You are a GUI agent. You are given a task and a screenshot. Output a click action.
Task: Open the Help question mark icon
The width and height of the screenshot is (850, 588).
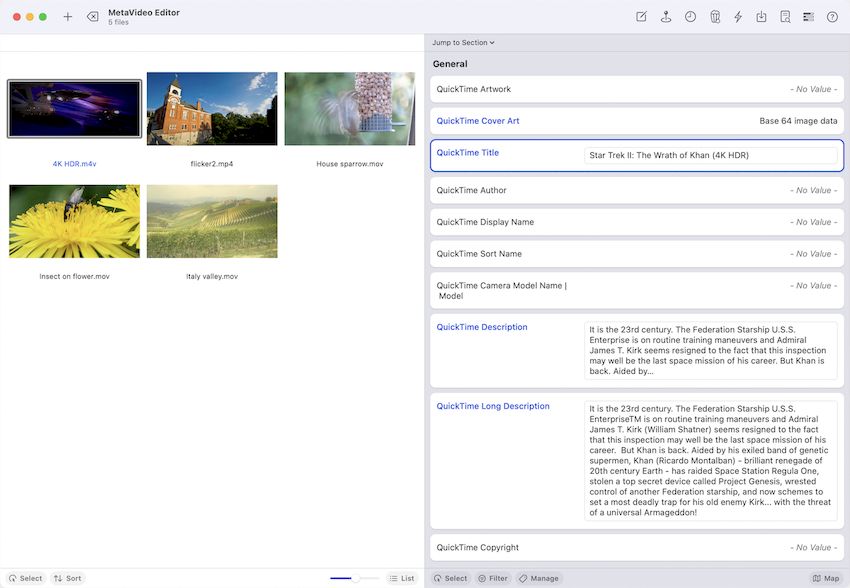pos(832,16)
